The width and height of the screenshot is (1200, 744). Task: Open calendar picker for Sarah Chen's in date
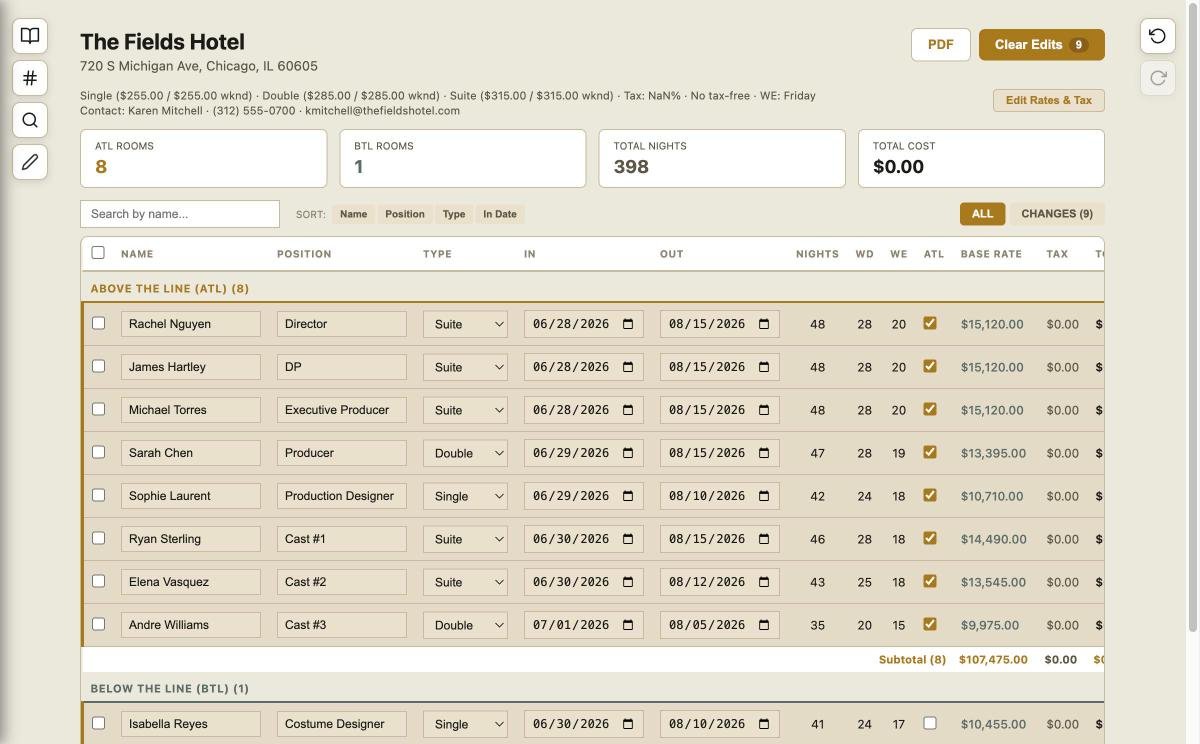coord(628,453)
